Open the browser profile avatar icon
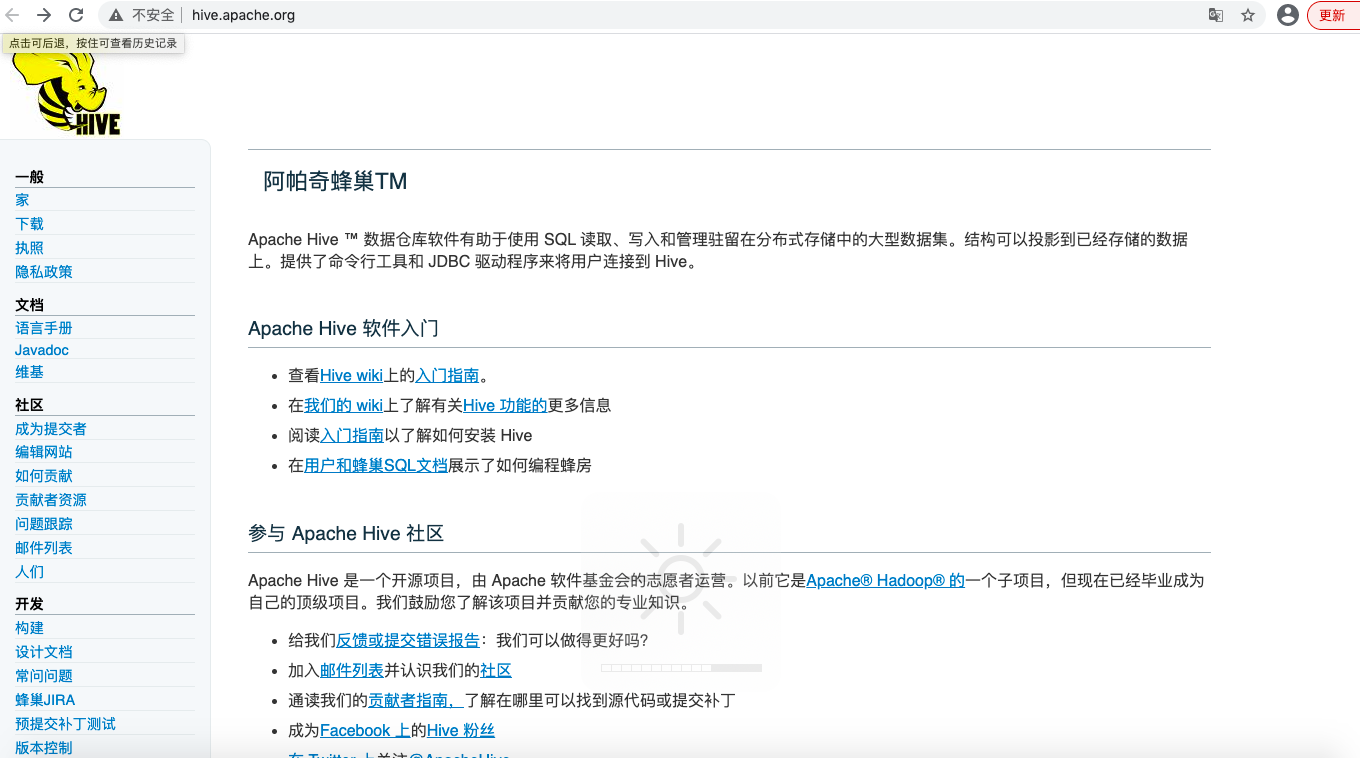This screenshot has height=758, width=1360. coord(1287,15)
